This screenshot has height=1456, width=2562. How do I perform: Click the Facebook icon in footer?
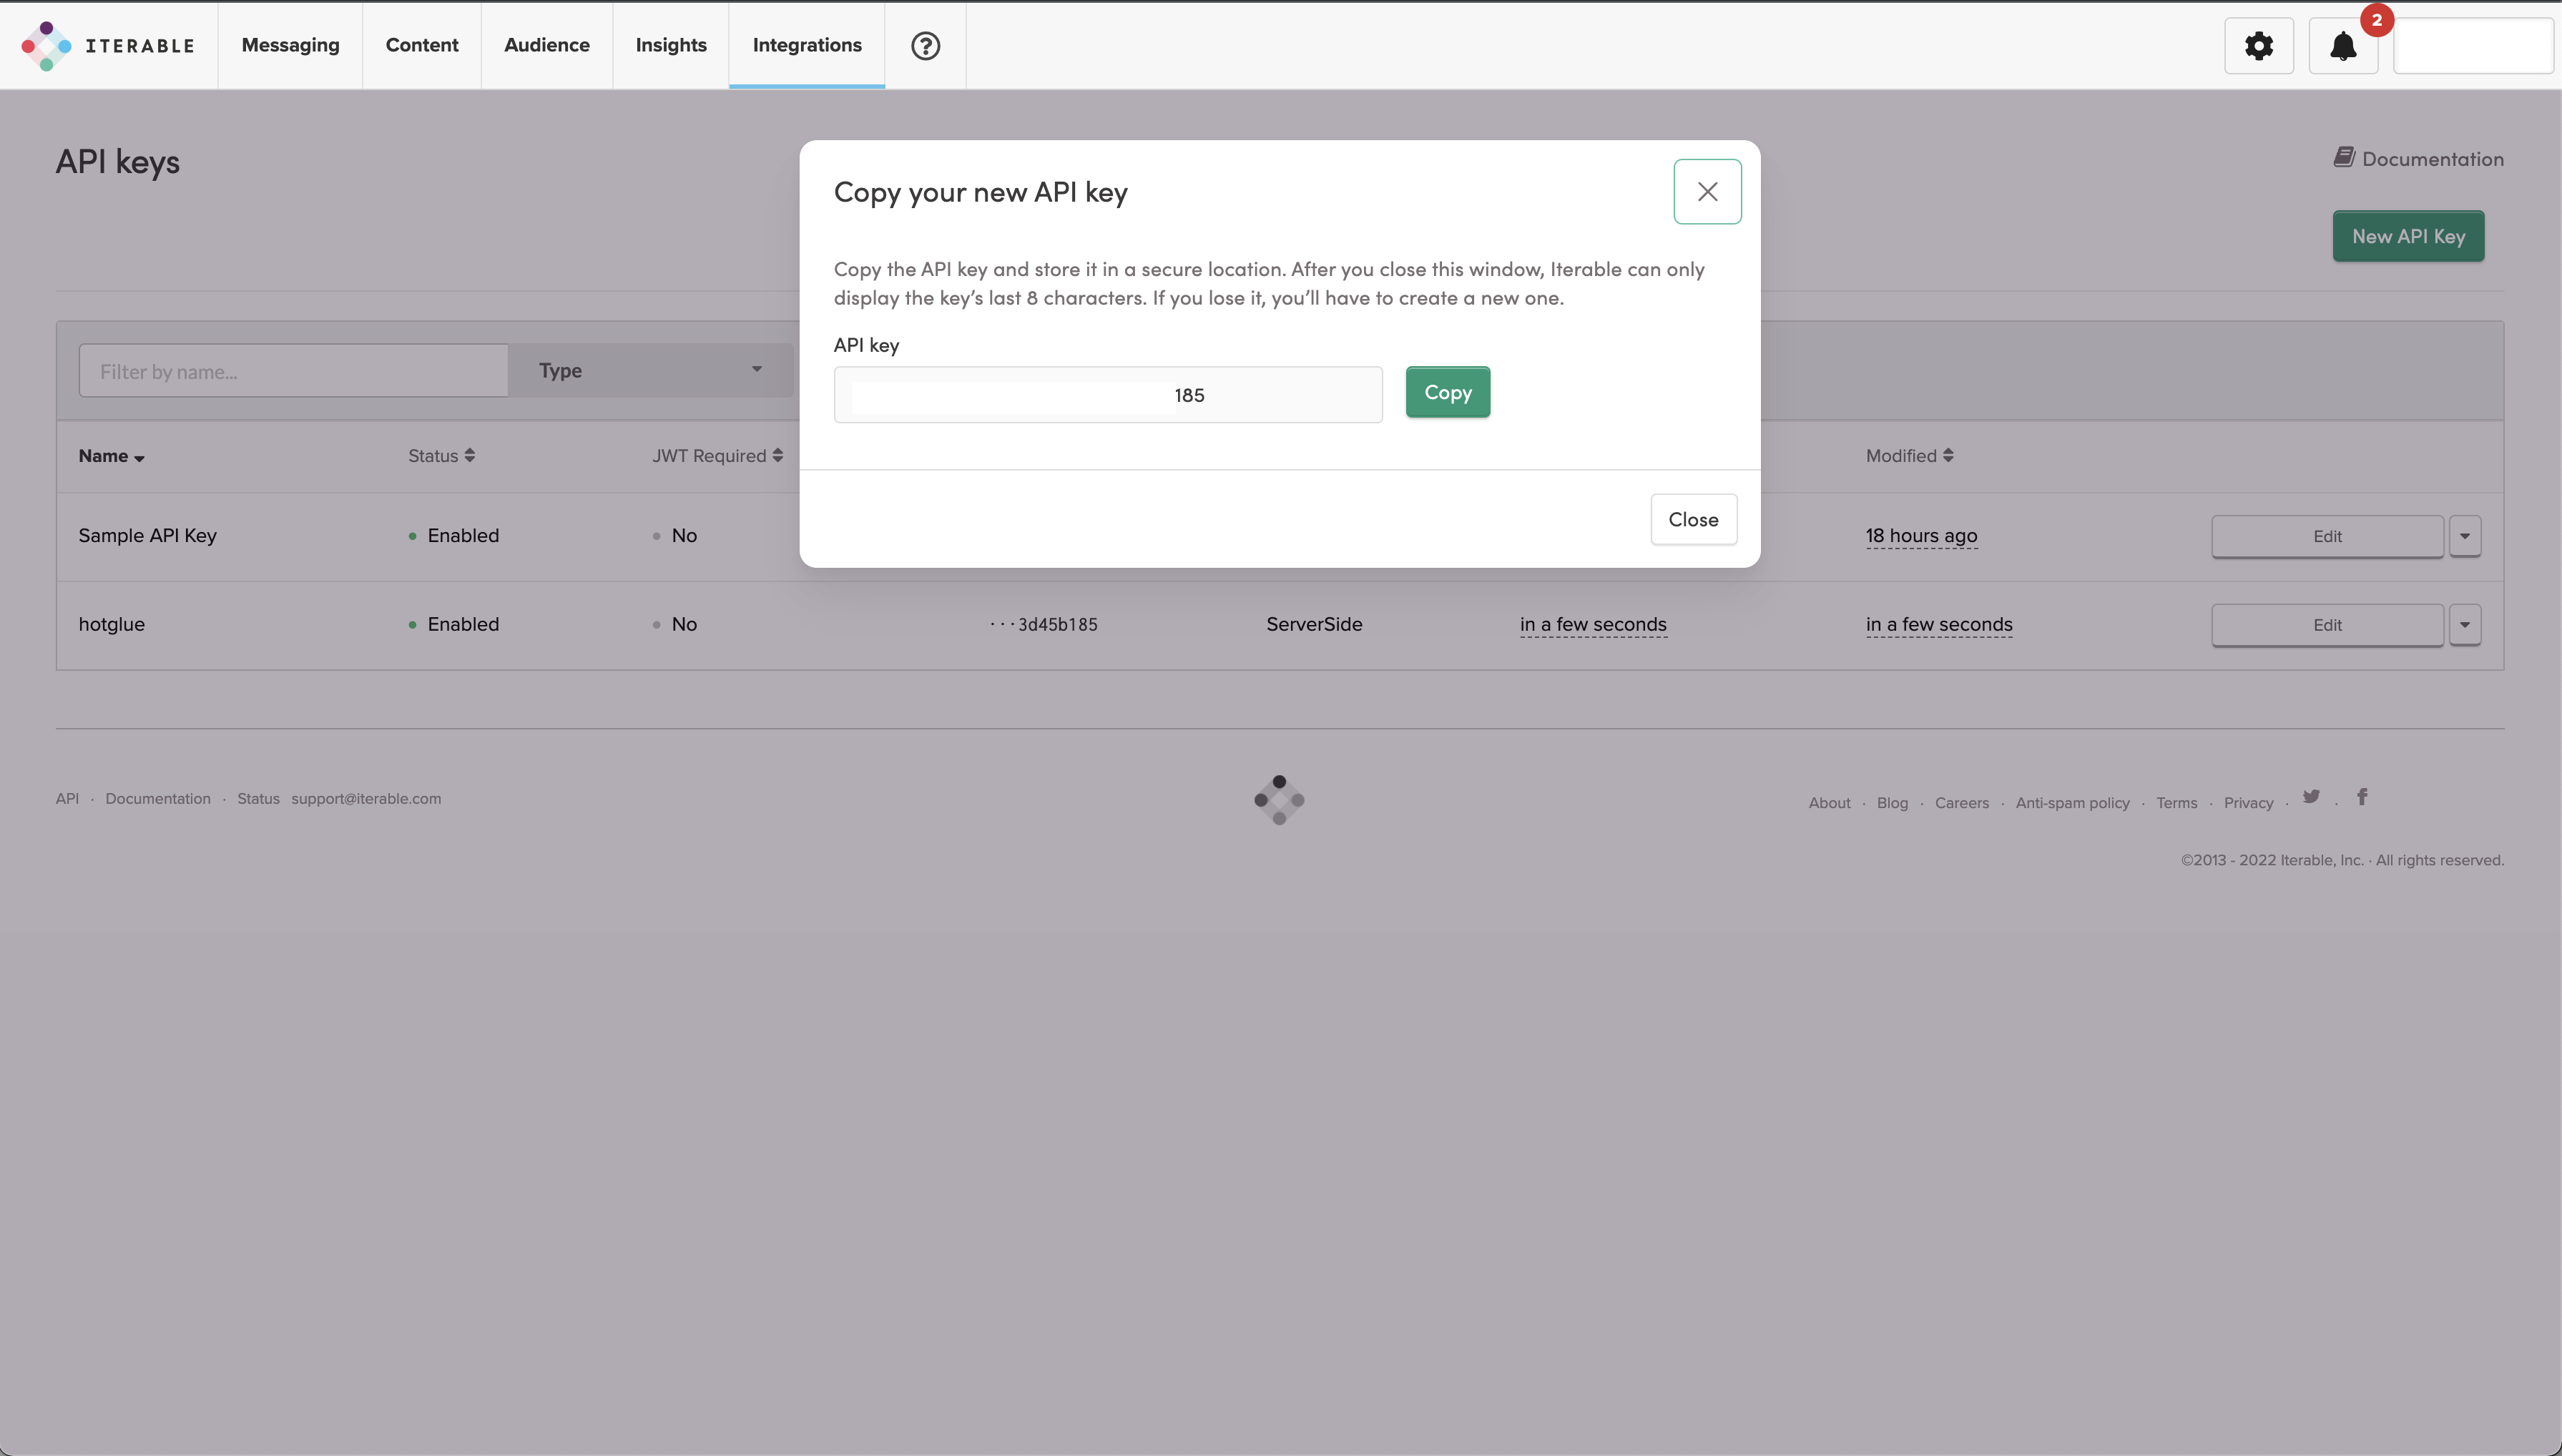(2362, 797)
